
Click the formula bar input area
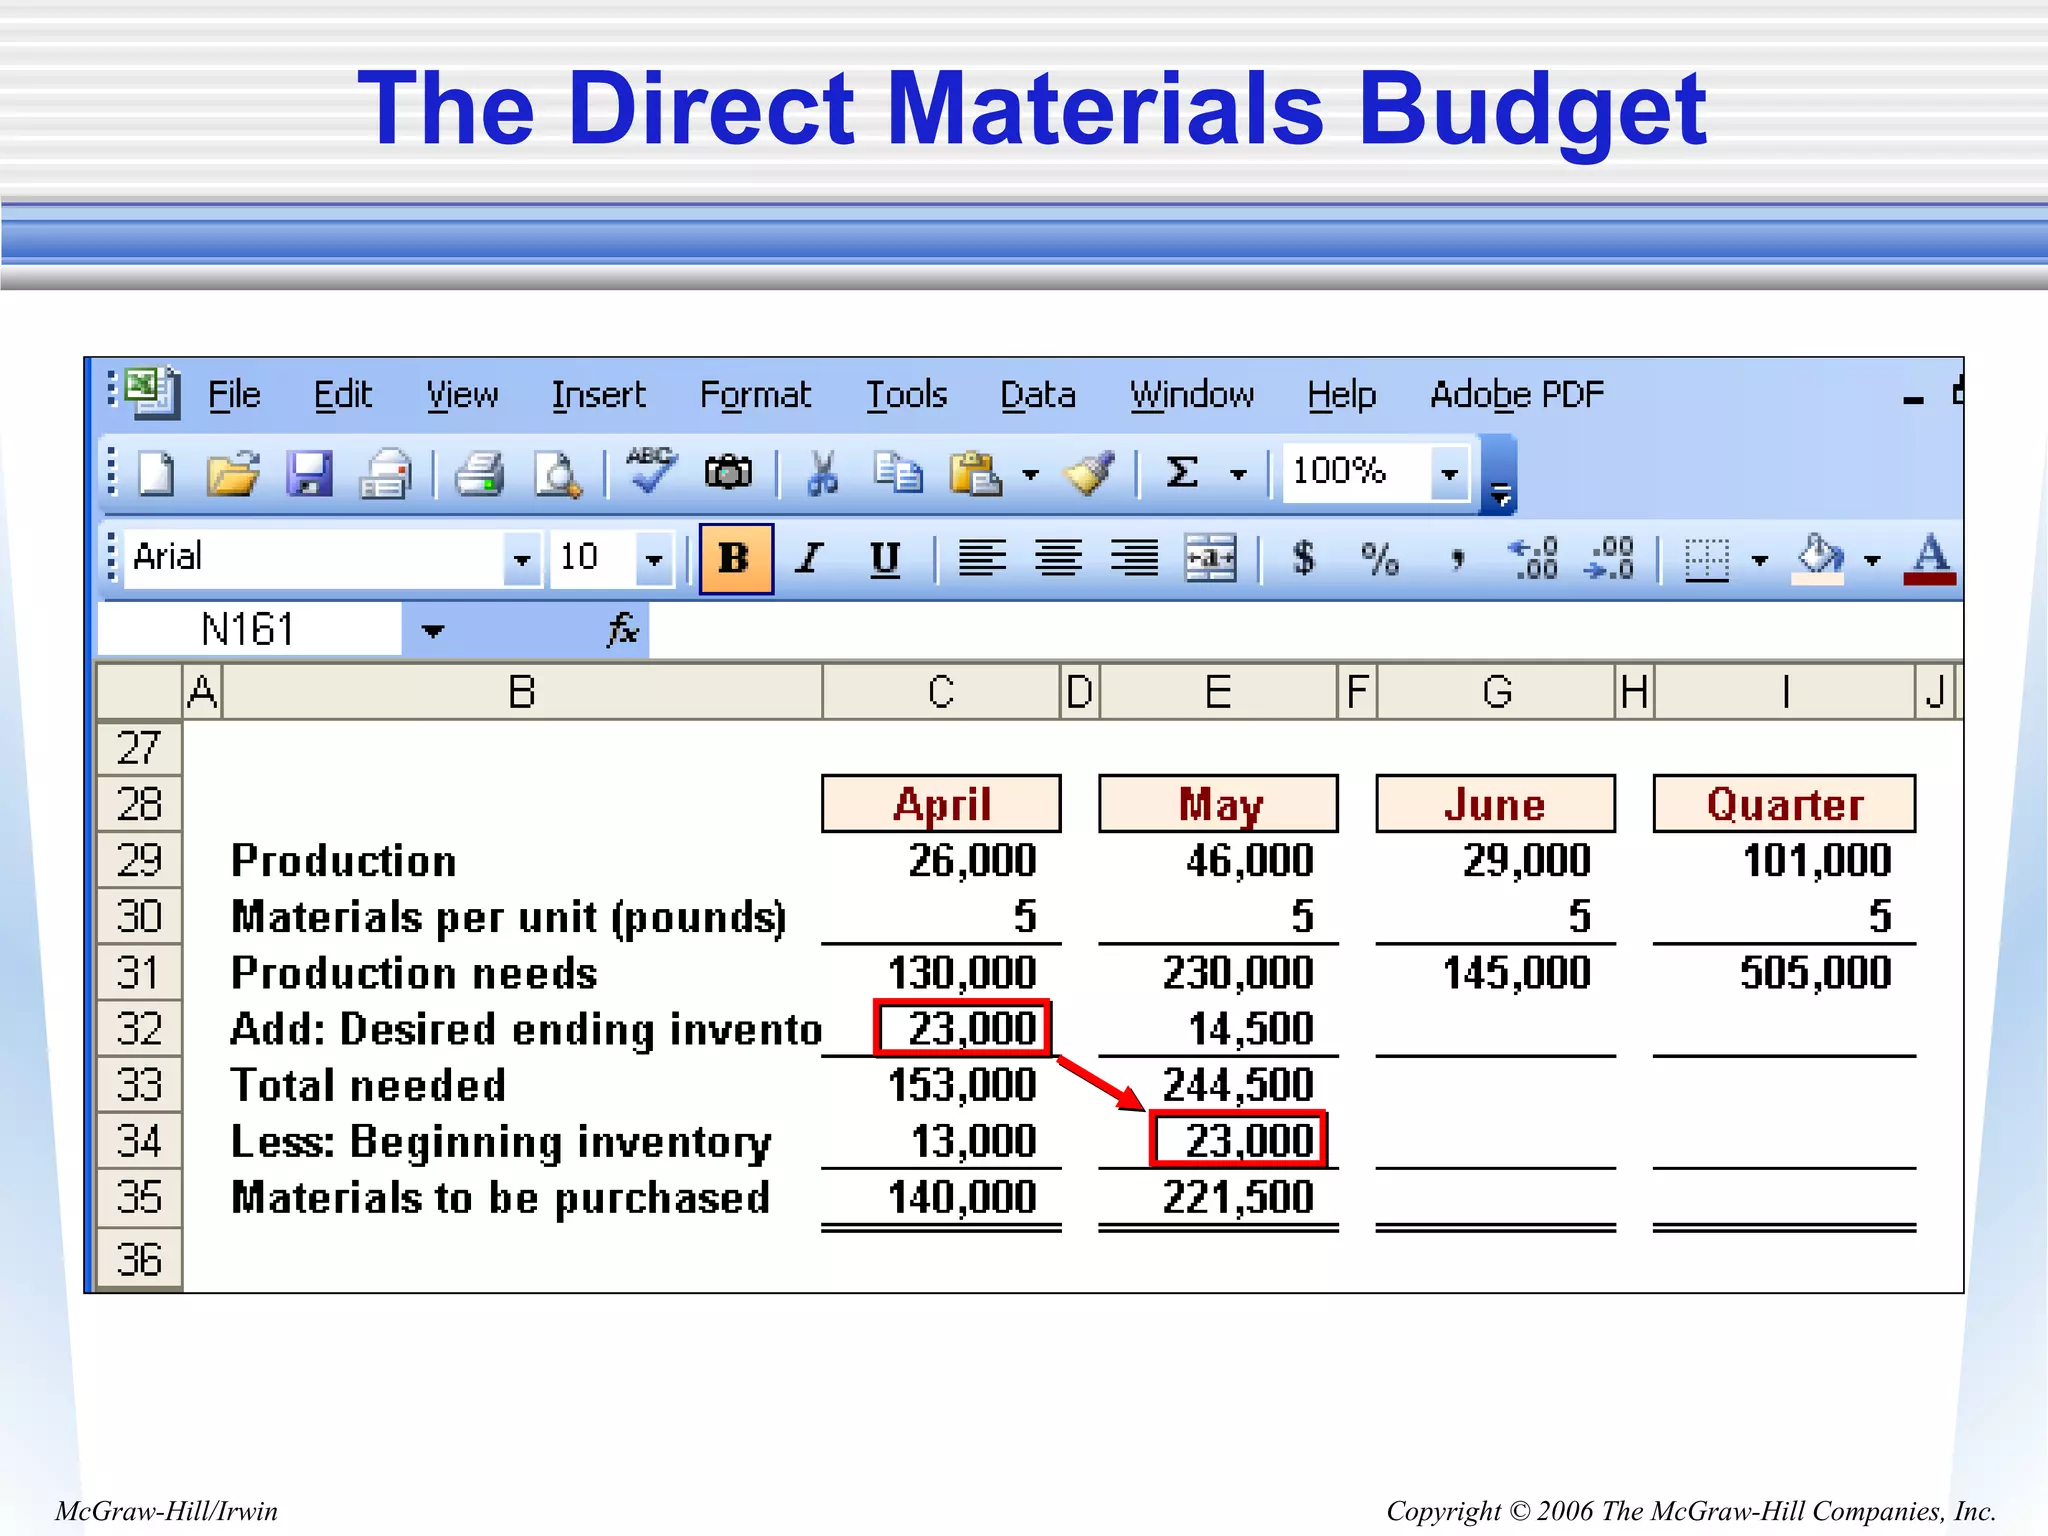1306,630
